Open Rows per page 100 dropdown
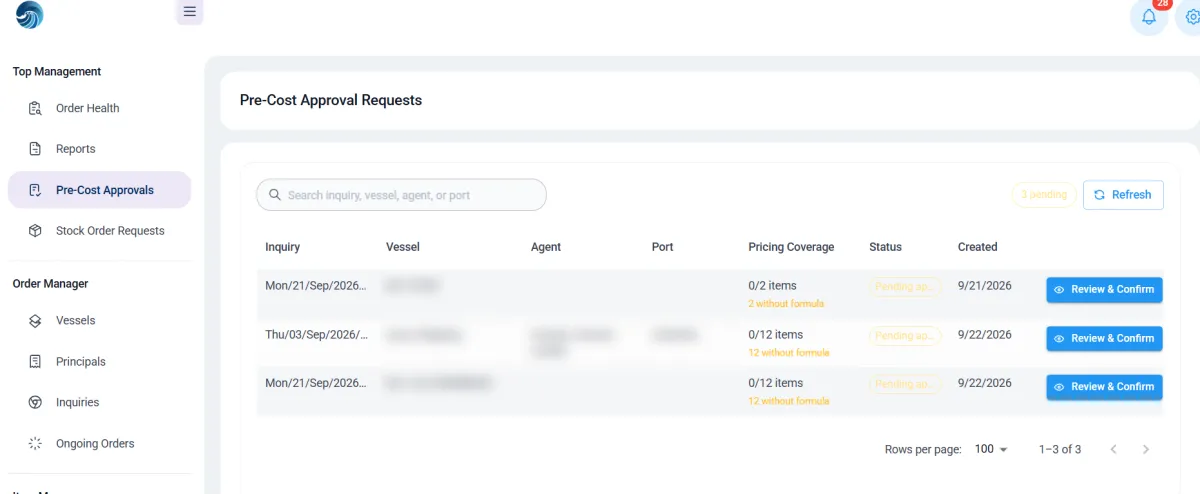Screen dimensions: 1200x494 pyautogui.click(x=990, y=450)
